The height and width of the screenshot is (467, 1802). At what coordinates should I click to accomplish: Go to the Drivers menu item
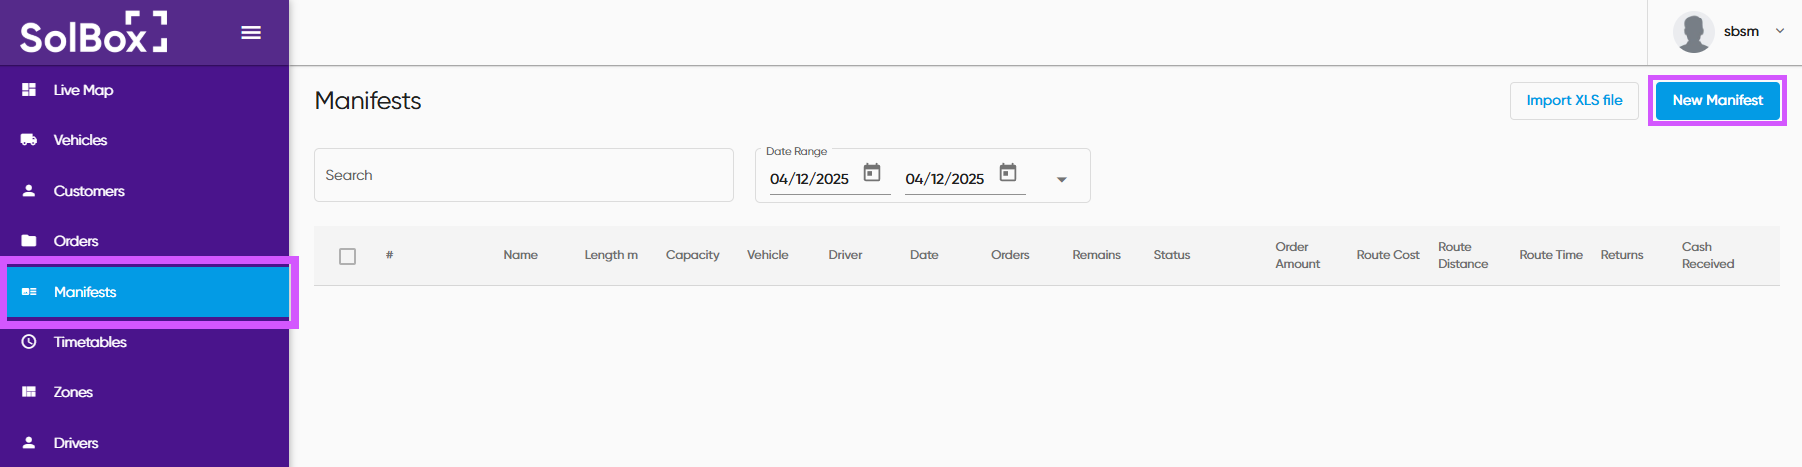76,443
